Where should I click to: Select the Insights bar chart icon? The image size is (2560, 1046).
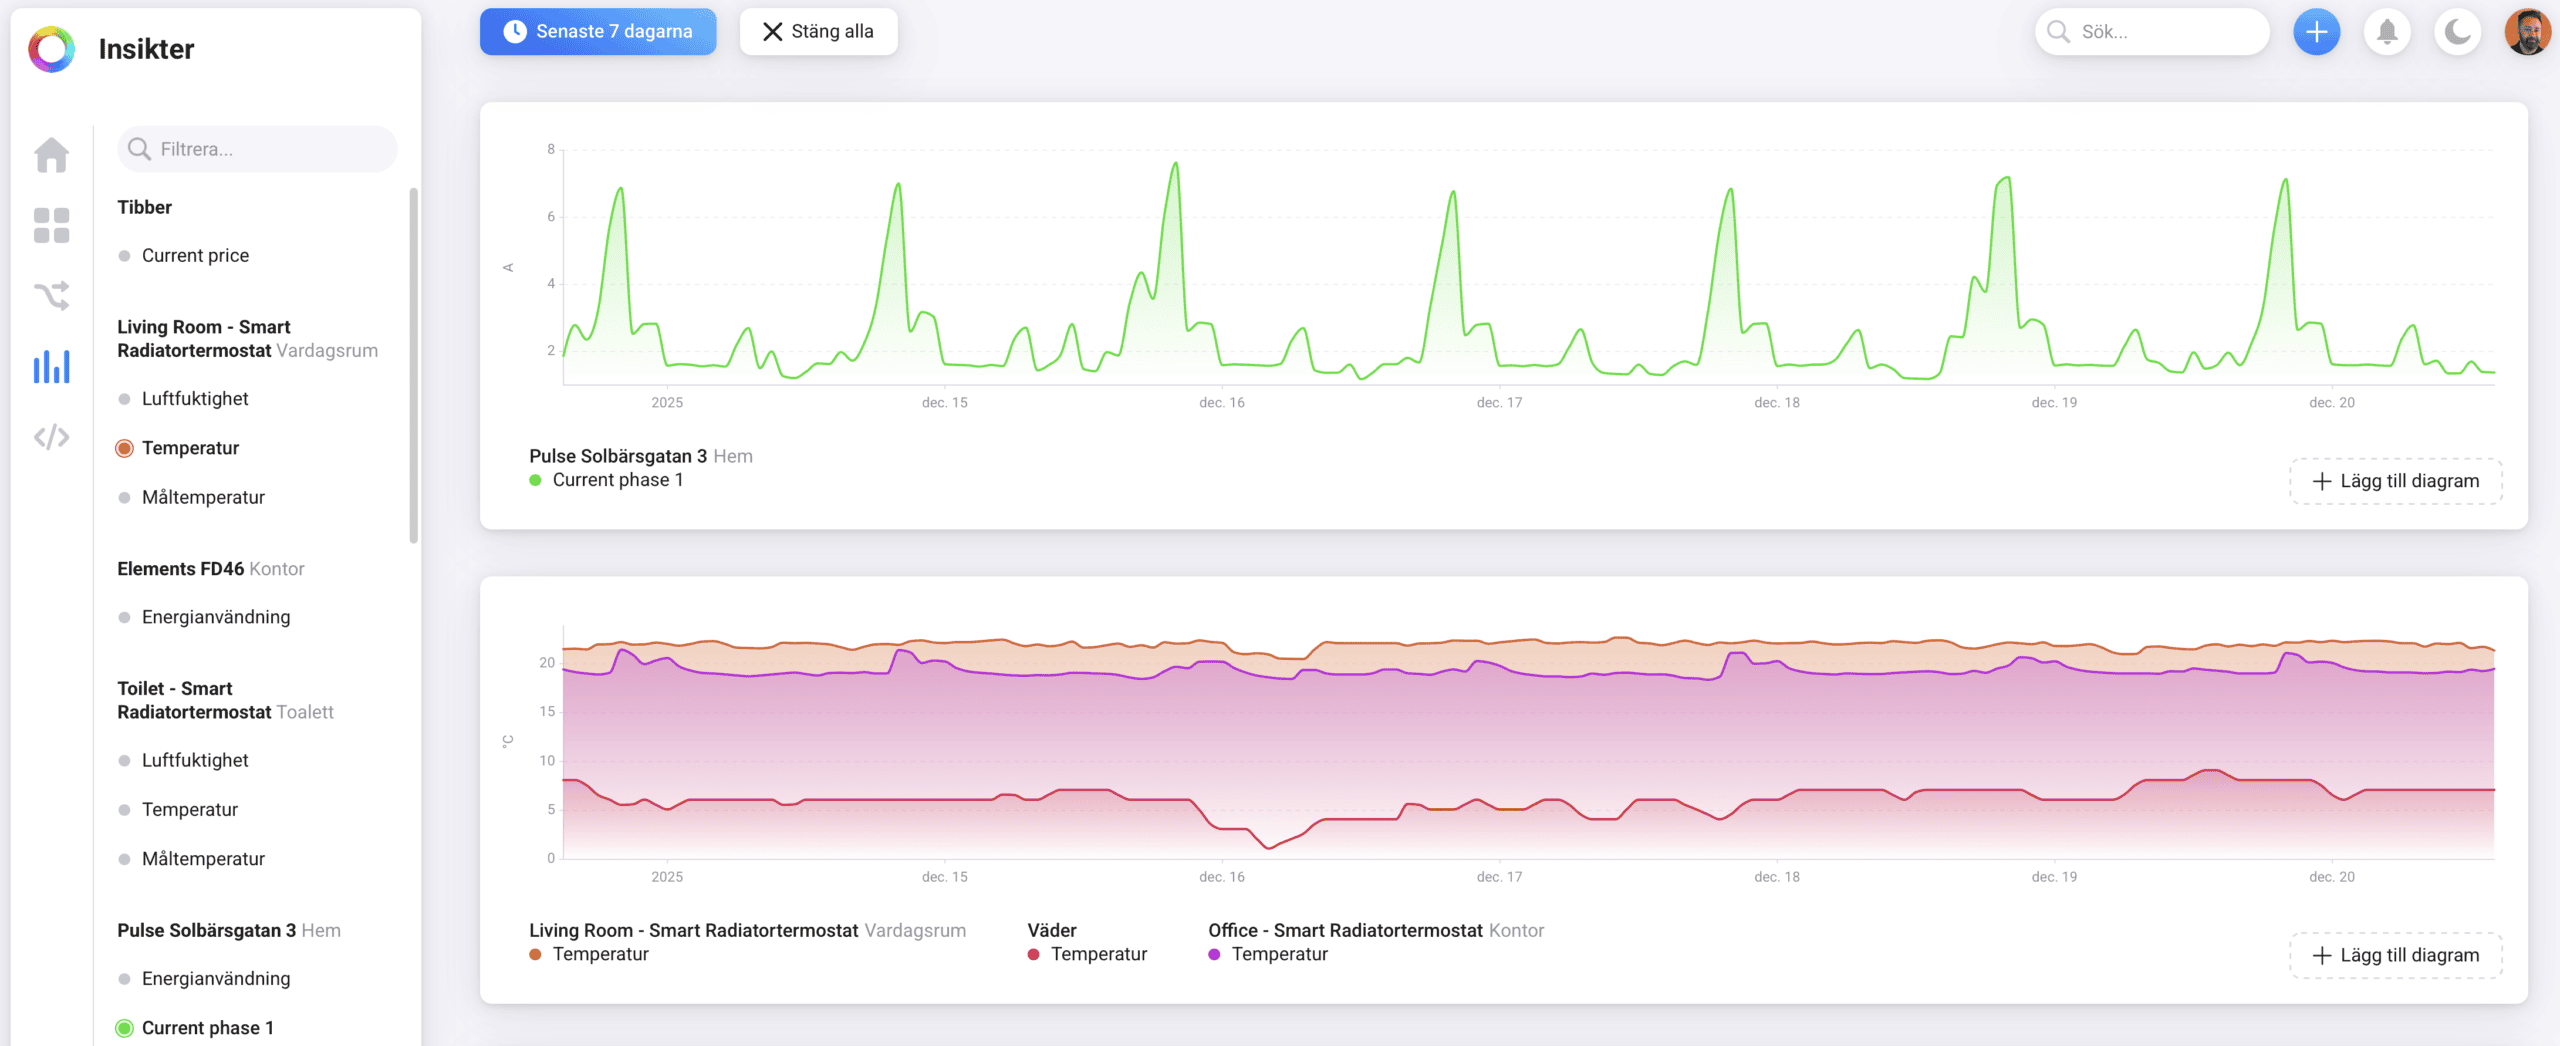point(51,366)
